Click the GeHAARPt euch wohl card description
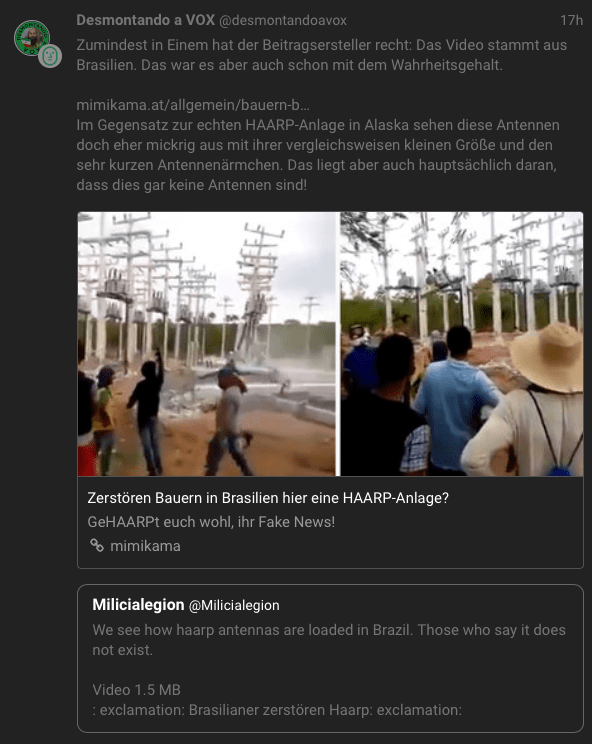The width and height of the screenshot is (592, 744). (211, 522)
